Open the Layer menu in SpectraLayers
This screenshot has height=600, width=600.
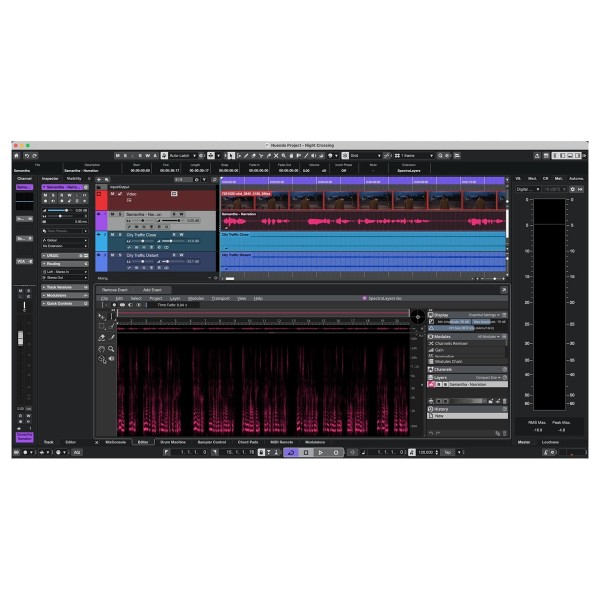click(175, 298)
